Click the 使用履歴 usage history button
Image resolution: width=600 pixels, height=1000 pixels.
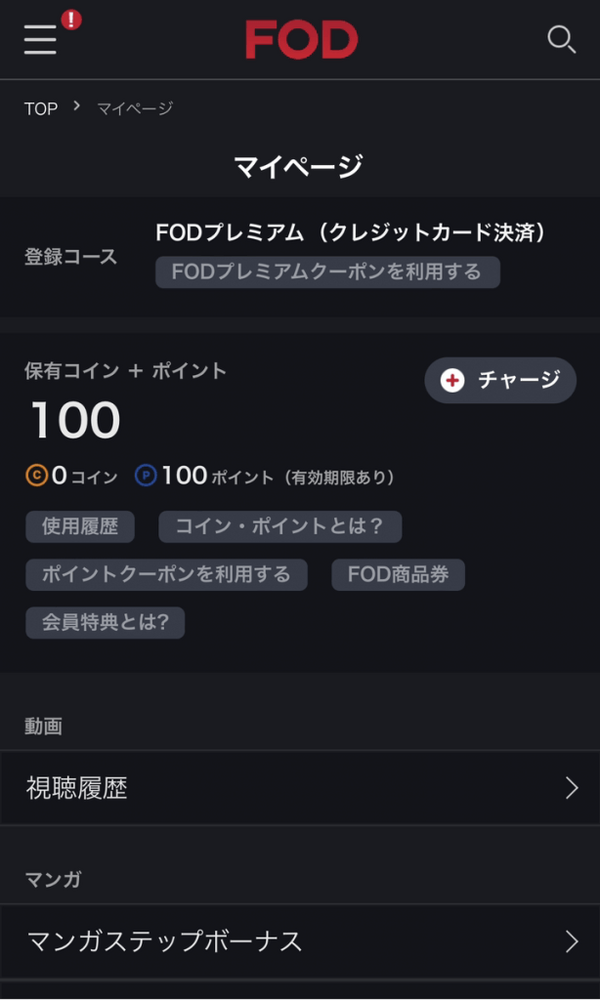pyautogui.click(x=79, y=527)
